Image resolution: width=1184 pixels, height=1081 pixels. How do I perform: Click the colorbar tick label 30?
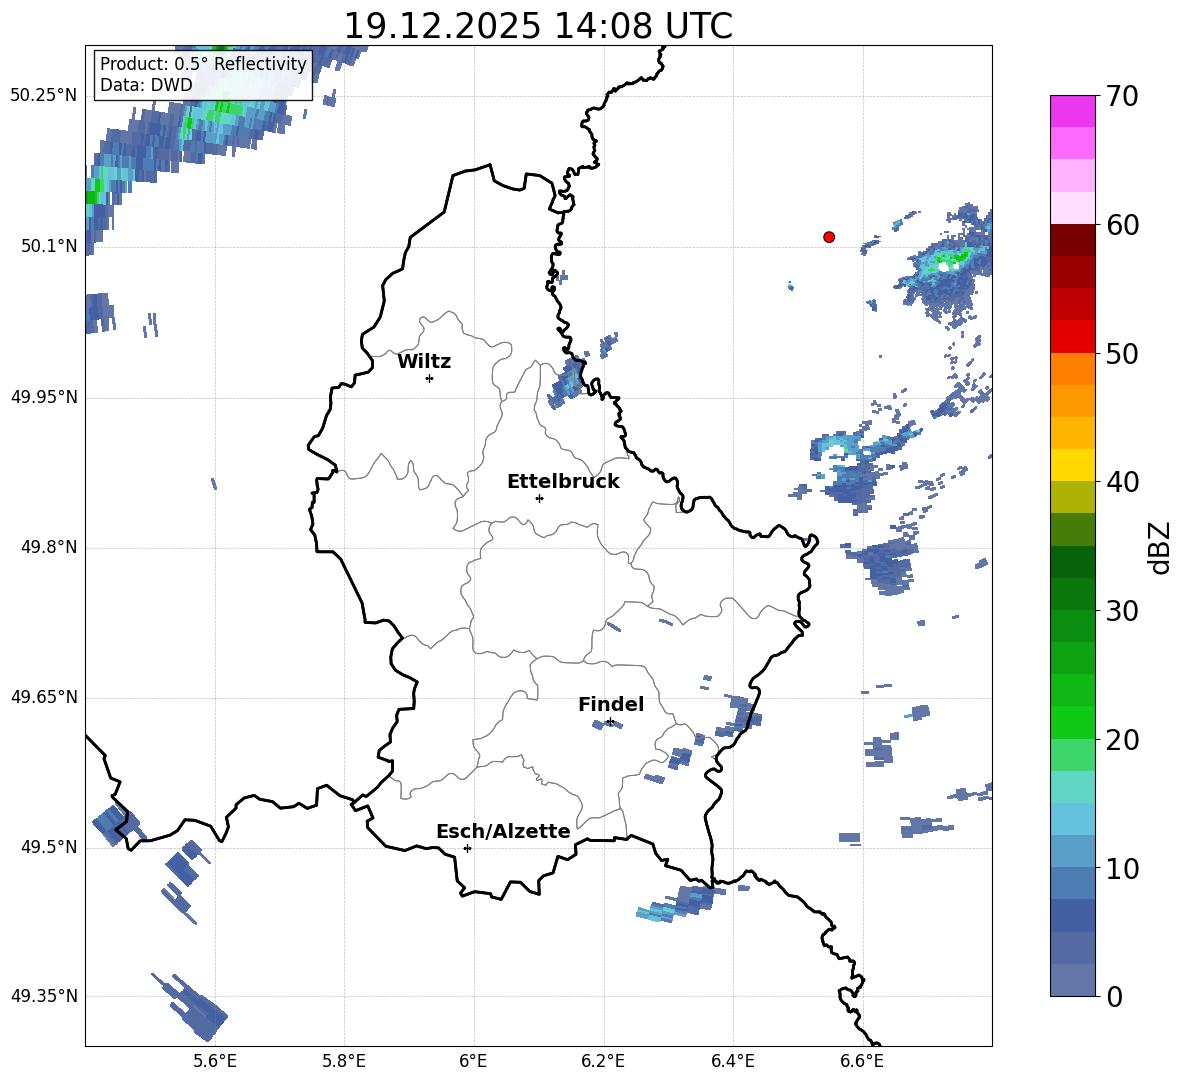click(x=1122, y=610)
